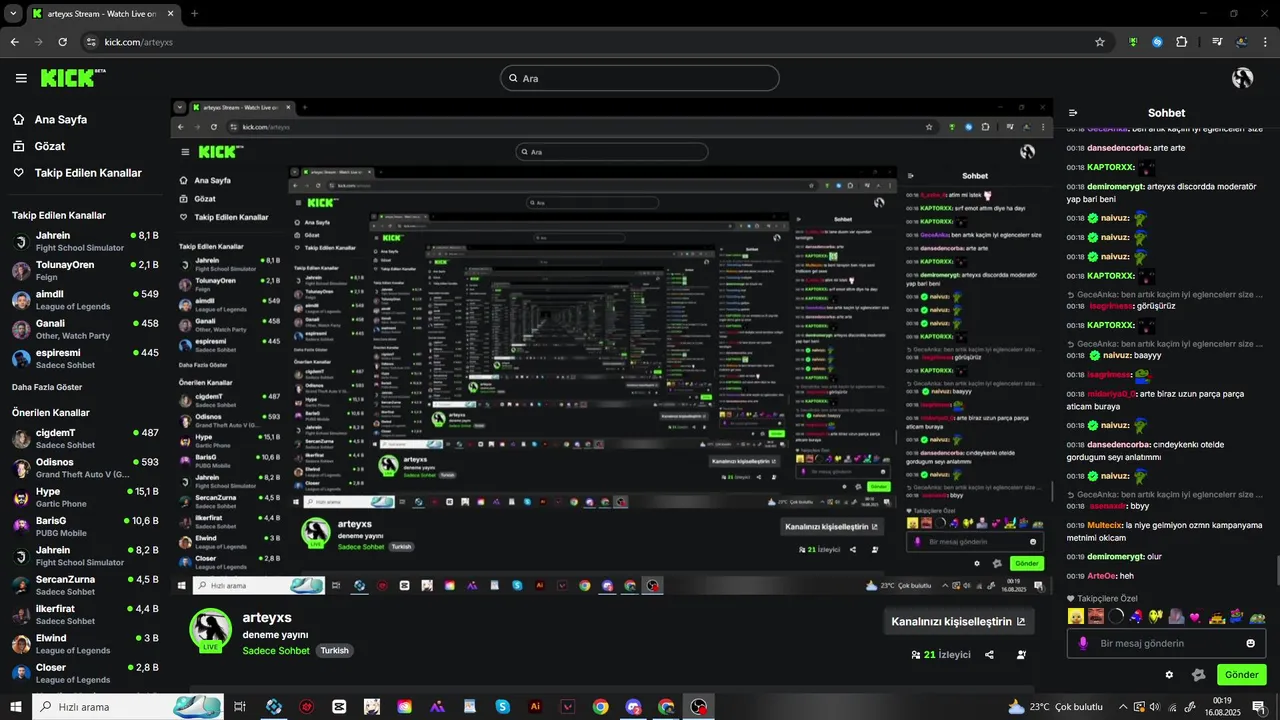The width and height of the screenshot is (1280, 720).
Task: Click demiromerygt olur chat message
Action: [1114, 556]
